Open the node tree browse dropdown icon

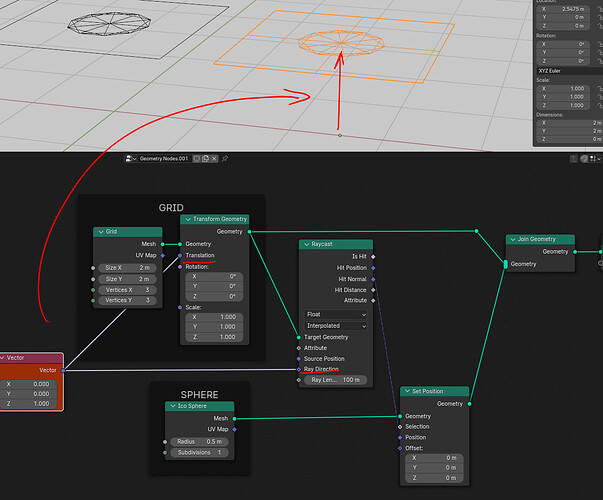131,158
